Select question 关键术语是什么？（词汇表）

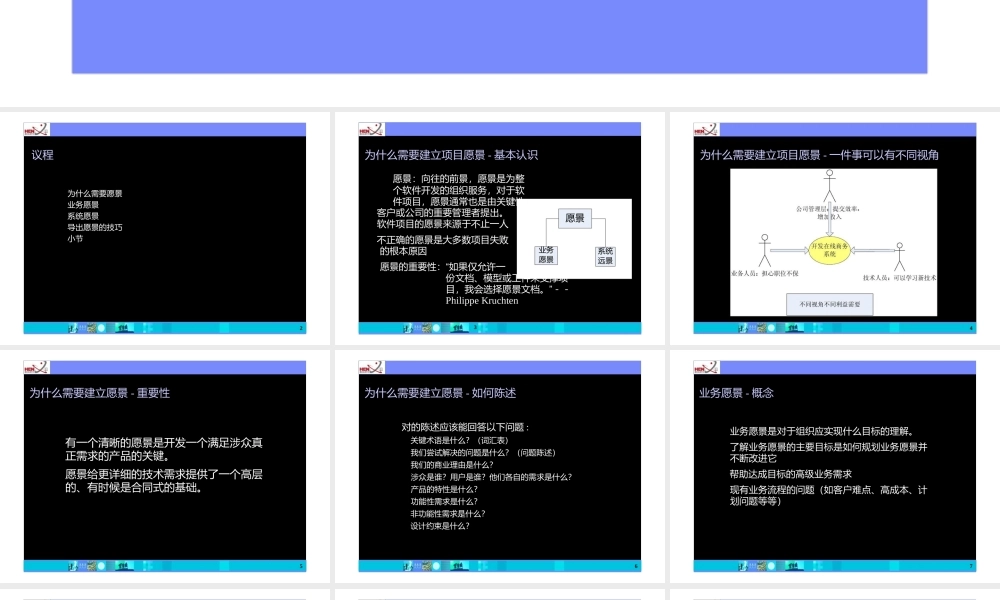click(459, 441)
